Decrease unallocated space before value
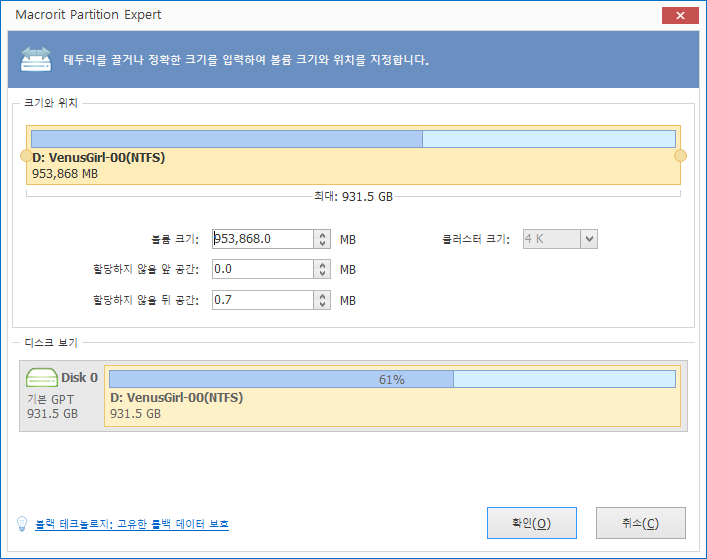The image size is (707, 559). (x=322, y=274)
